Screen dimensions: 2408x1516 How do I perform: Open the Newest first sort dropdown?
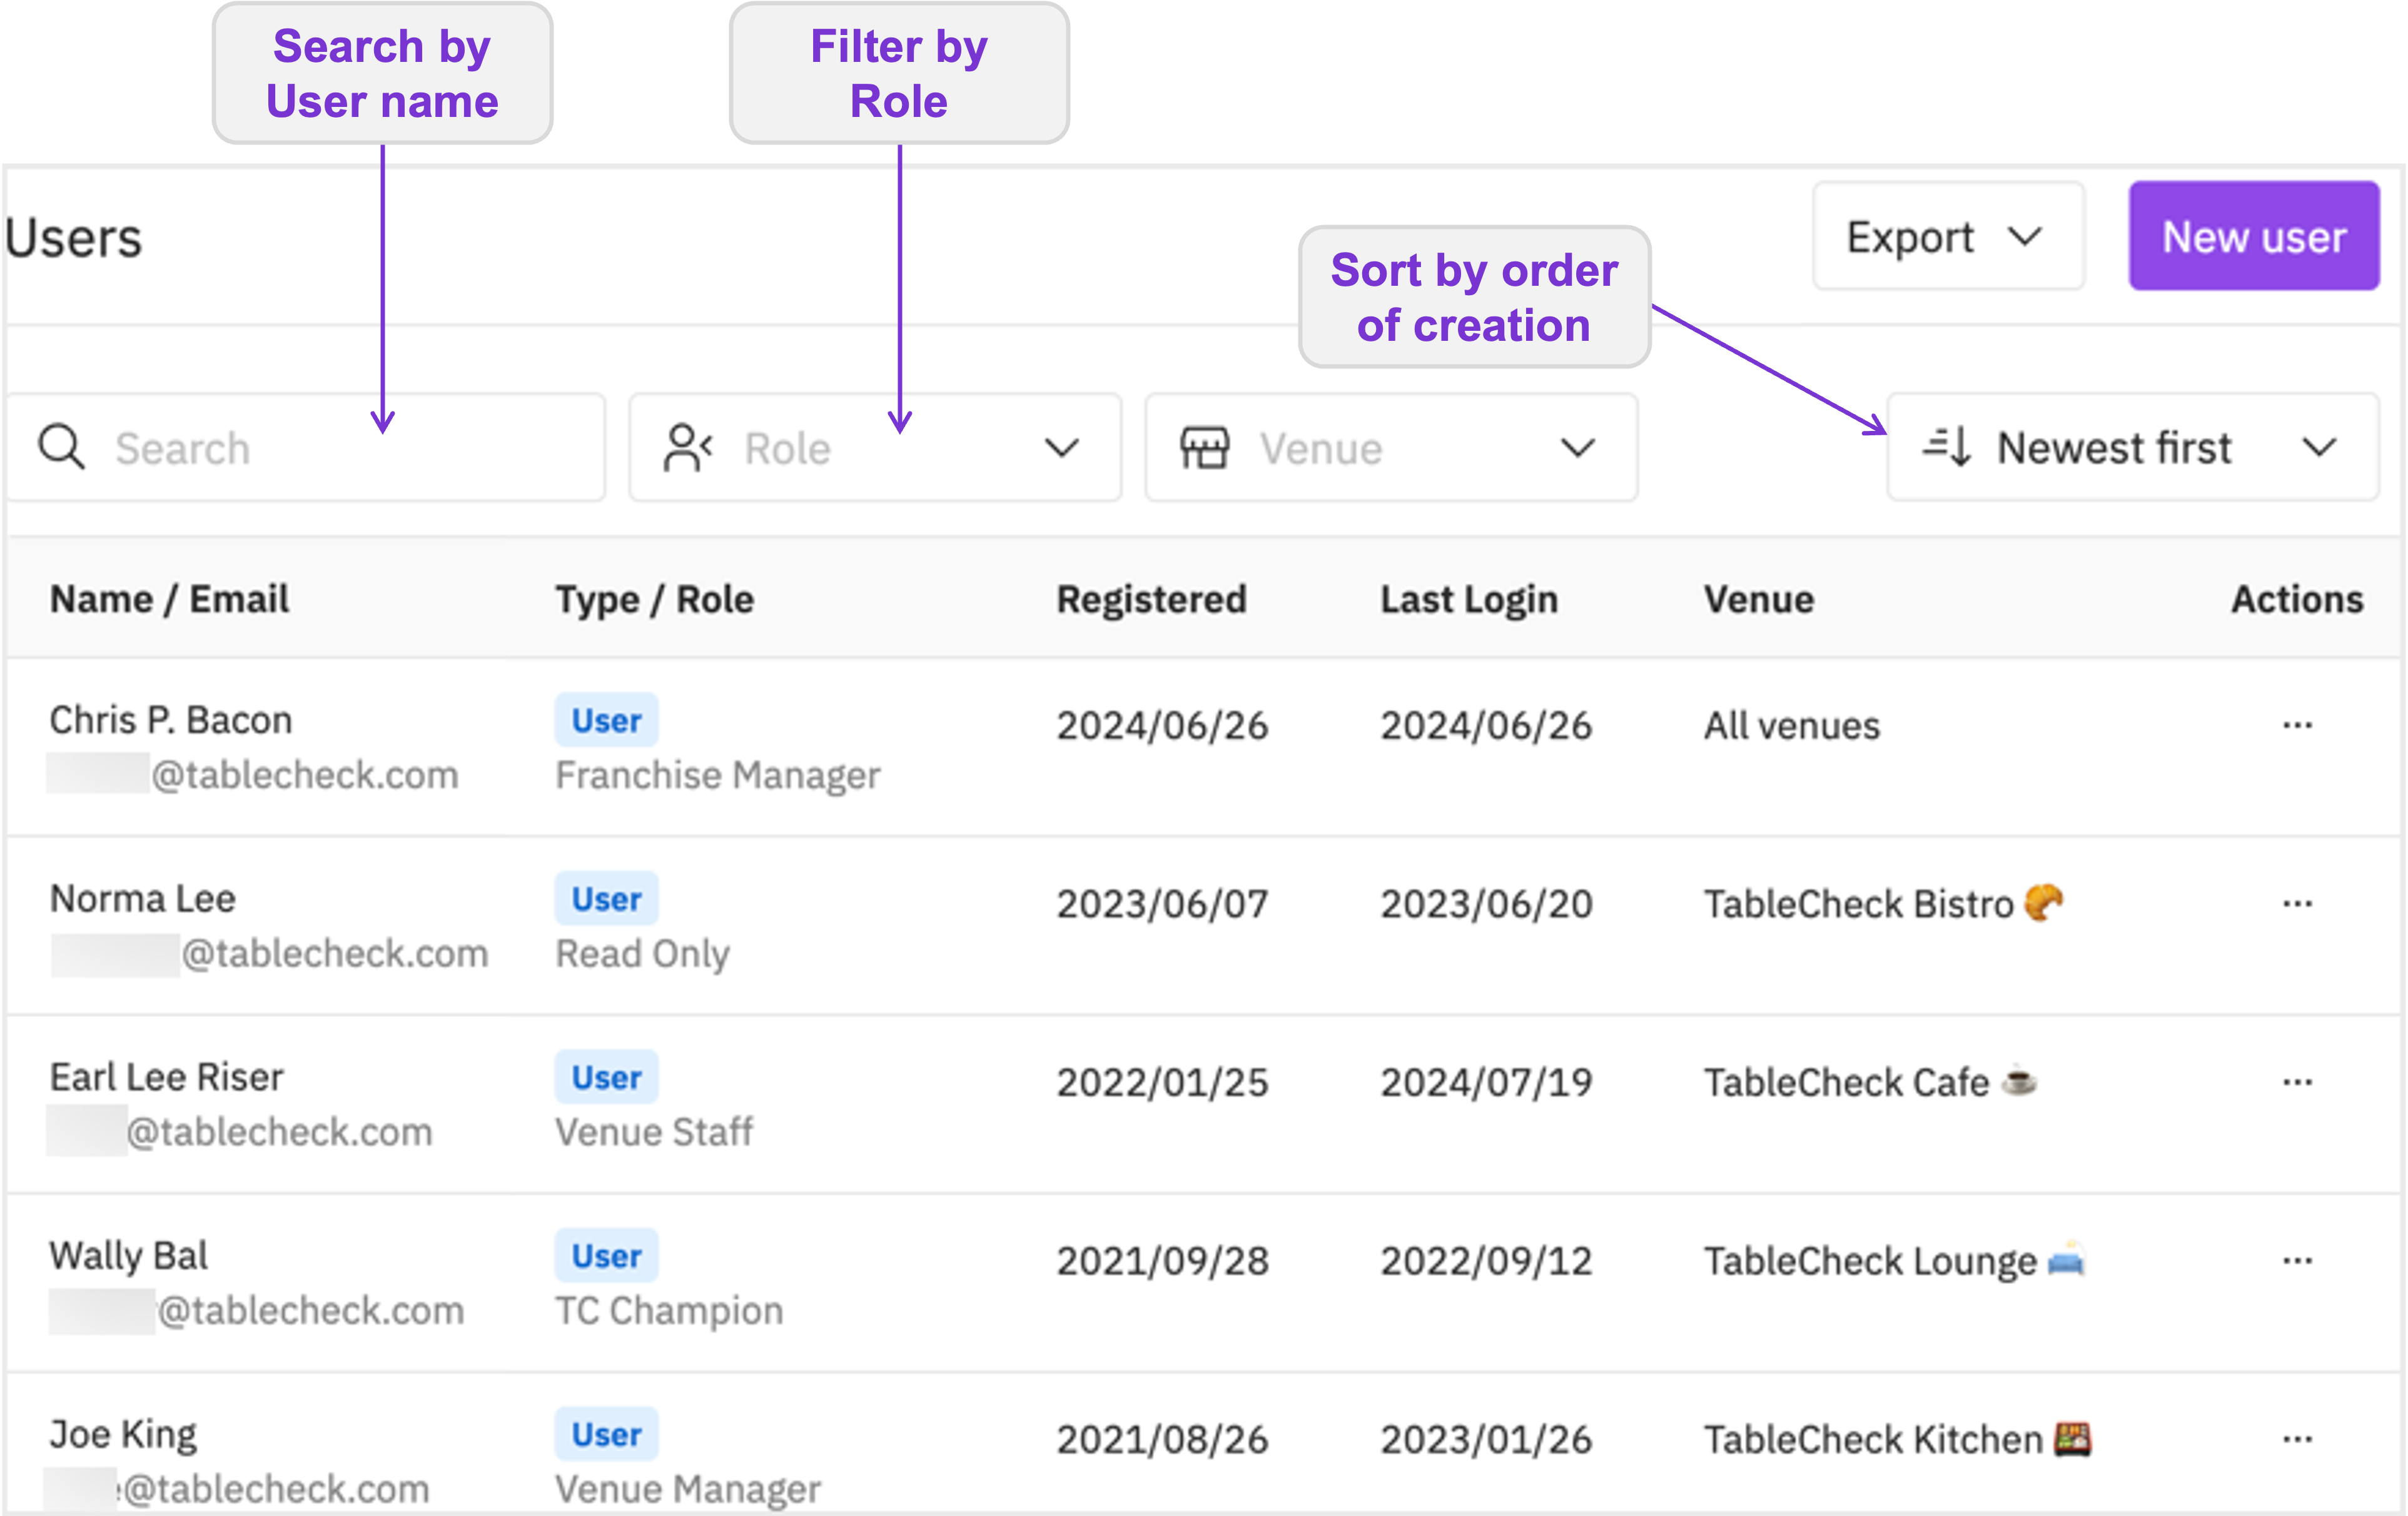click(x=2132, y=447)
